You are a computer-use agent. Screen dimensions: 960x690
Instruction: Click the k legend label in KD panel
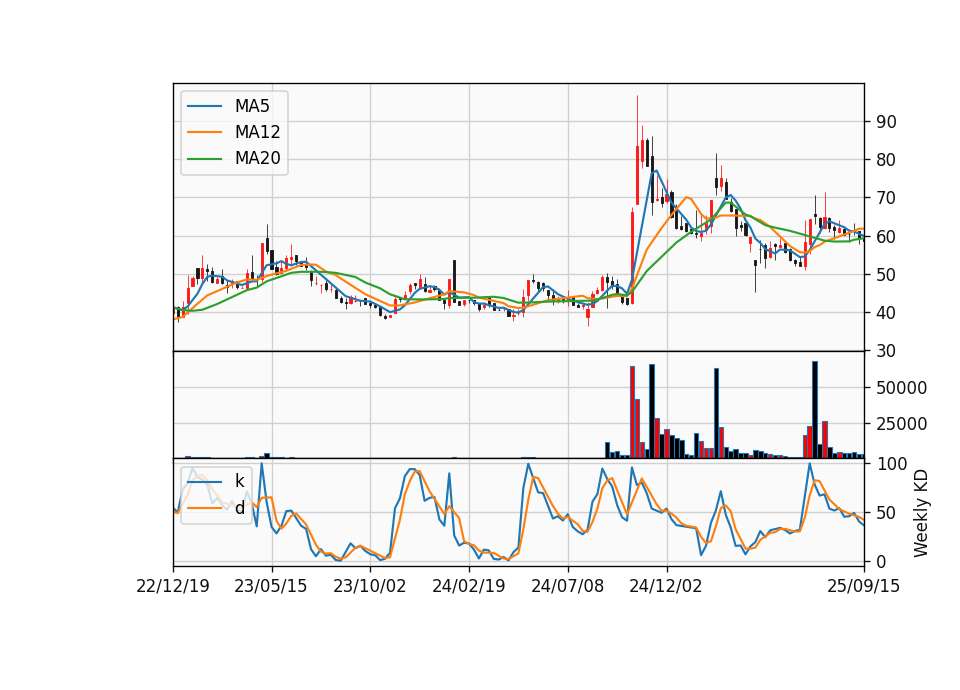coord(239,481)
